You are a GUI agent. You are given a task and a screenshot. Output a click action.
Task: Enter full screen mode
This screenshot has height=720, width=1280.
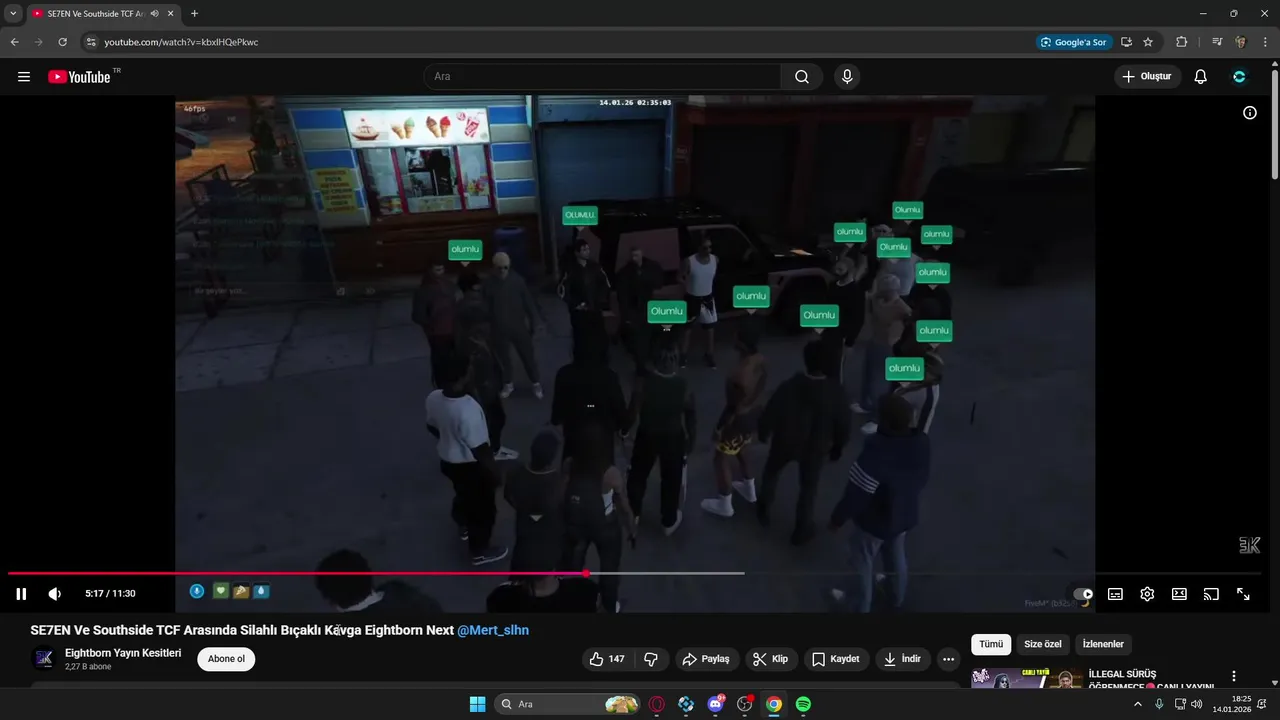pos(1243,594)
